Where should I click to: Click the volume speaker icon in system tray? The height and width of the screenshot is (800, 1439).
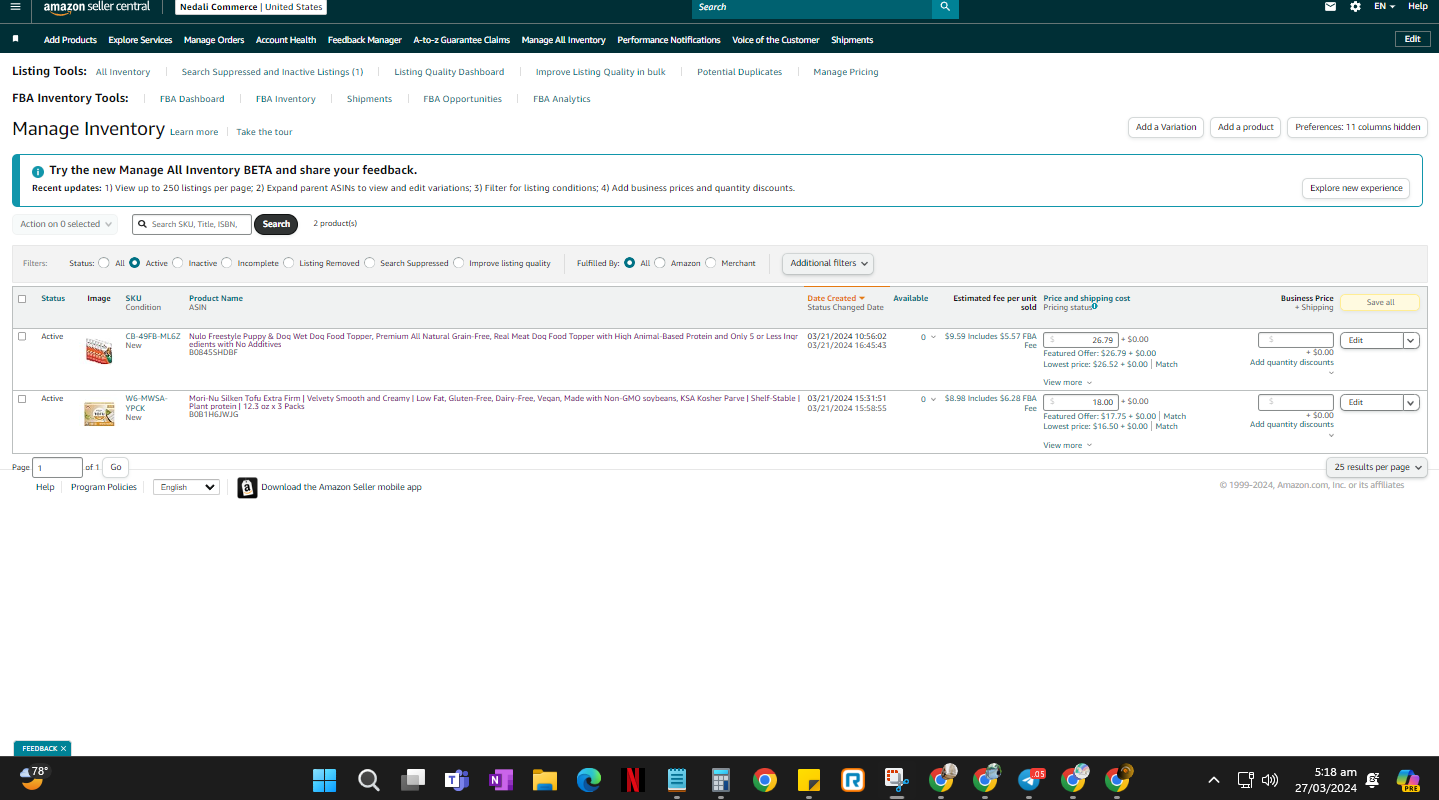[1270, 780]
